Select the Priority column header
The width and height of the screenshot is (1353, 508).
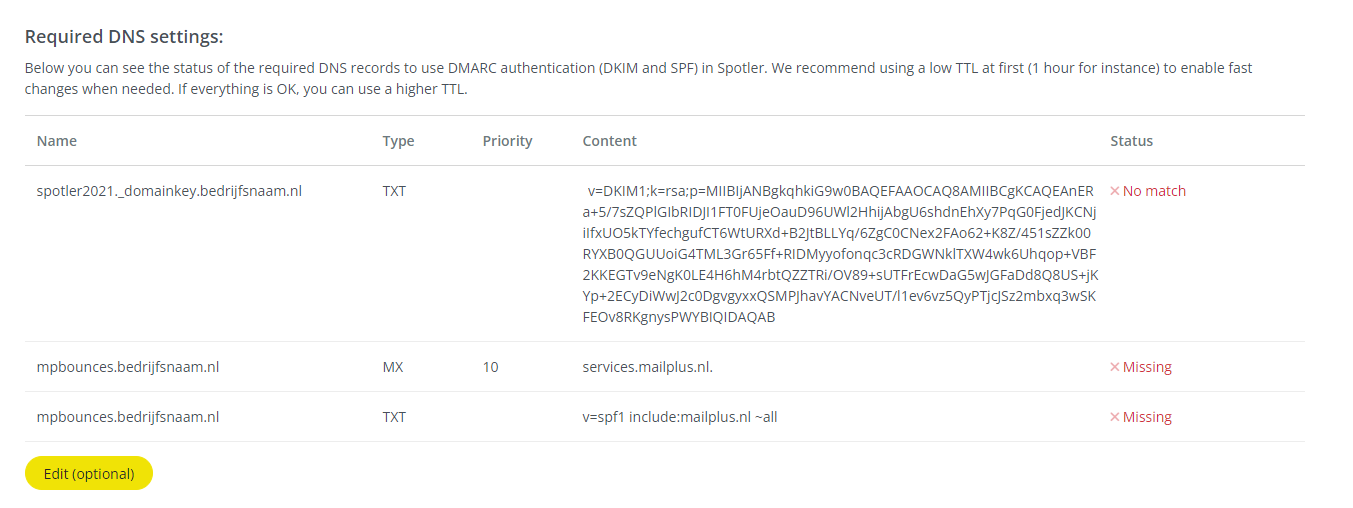point(507,141)
